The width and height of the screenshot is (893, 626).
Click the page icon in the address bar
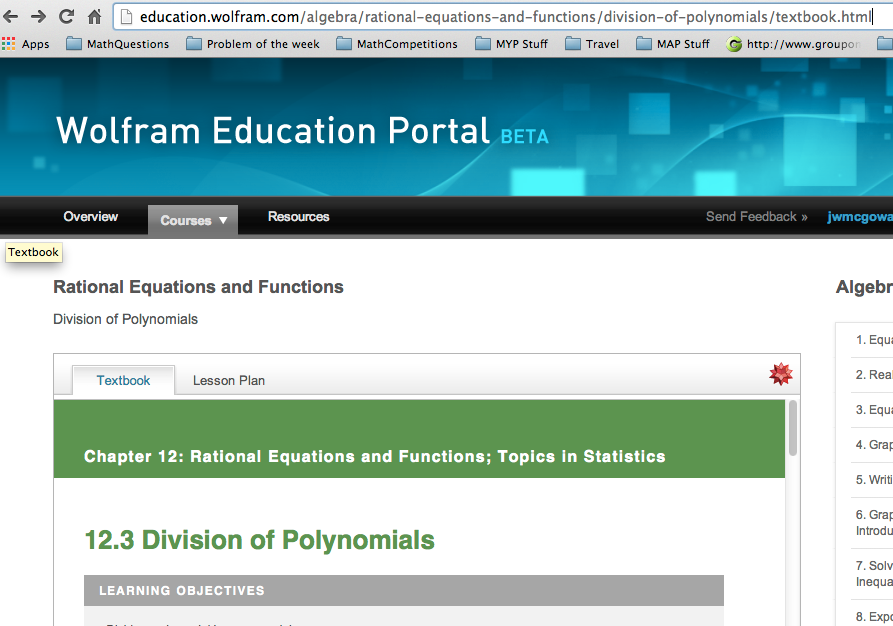(x=127, y=17)
